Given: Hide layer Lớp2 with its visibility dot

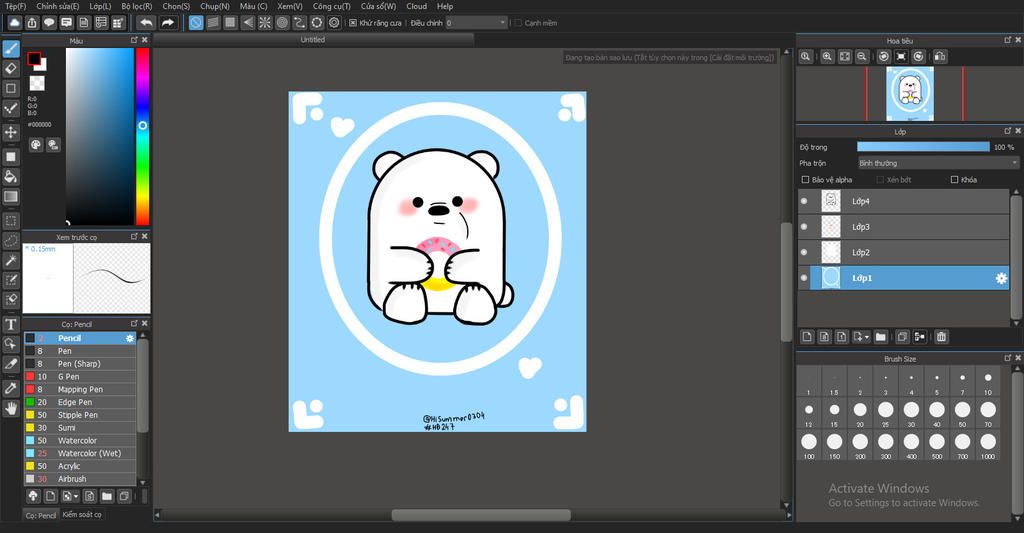Looking at the screenshot, I should click(804, 252).
